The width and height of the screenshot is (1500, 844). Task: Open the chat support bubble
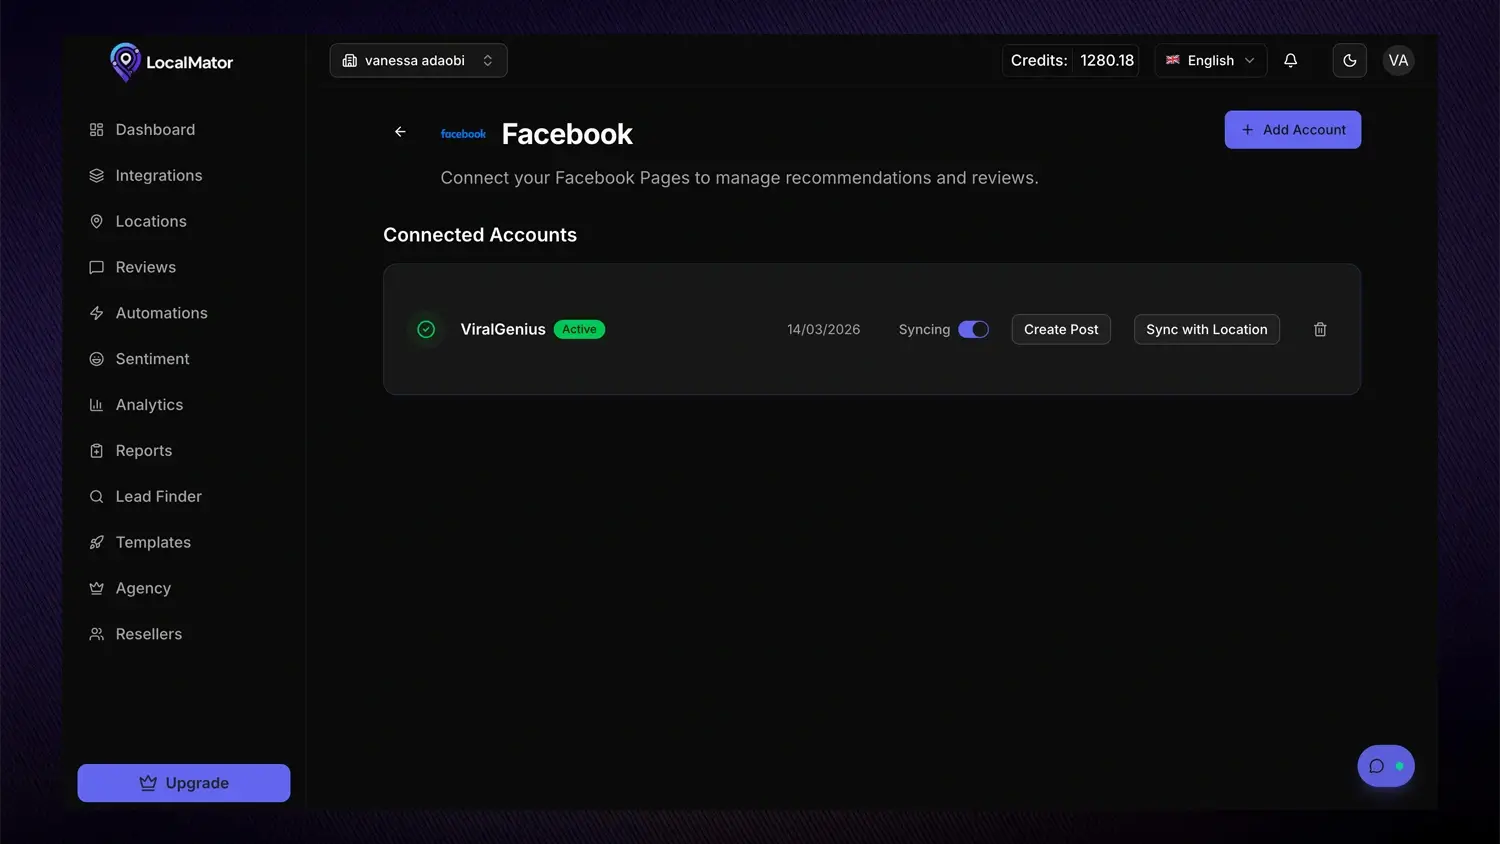point(1385,766)
